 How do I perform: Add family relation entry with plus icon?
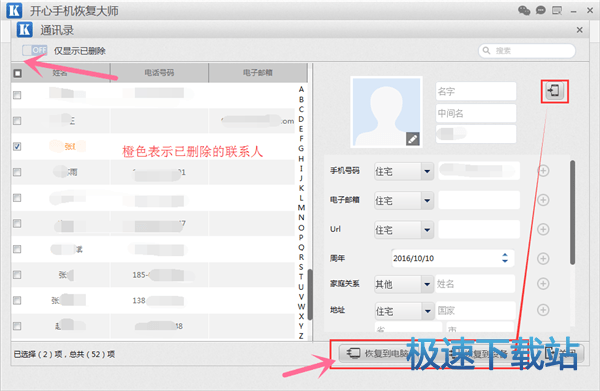[x=543, y=283]
